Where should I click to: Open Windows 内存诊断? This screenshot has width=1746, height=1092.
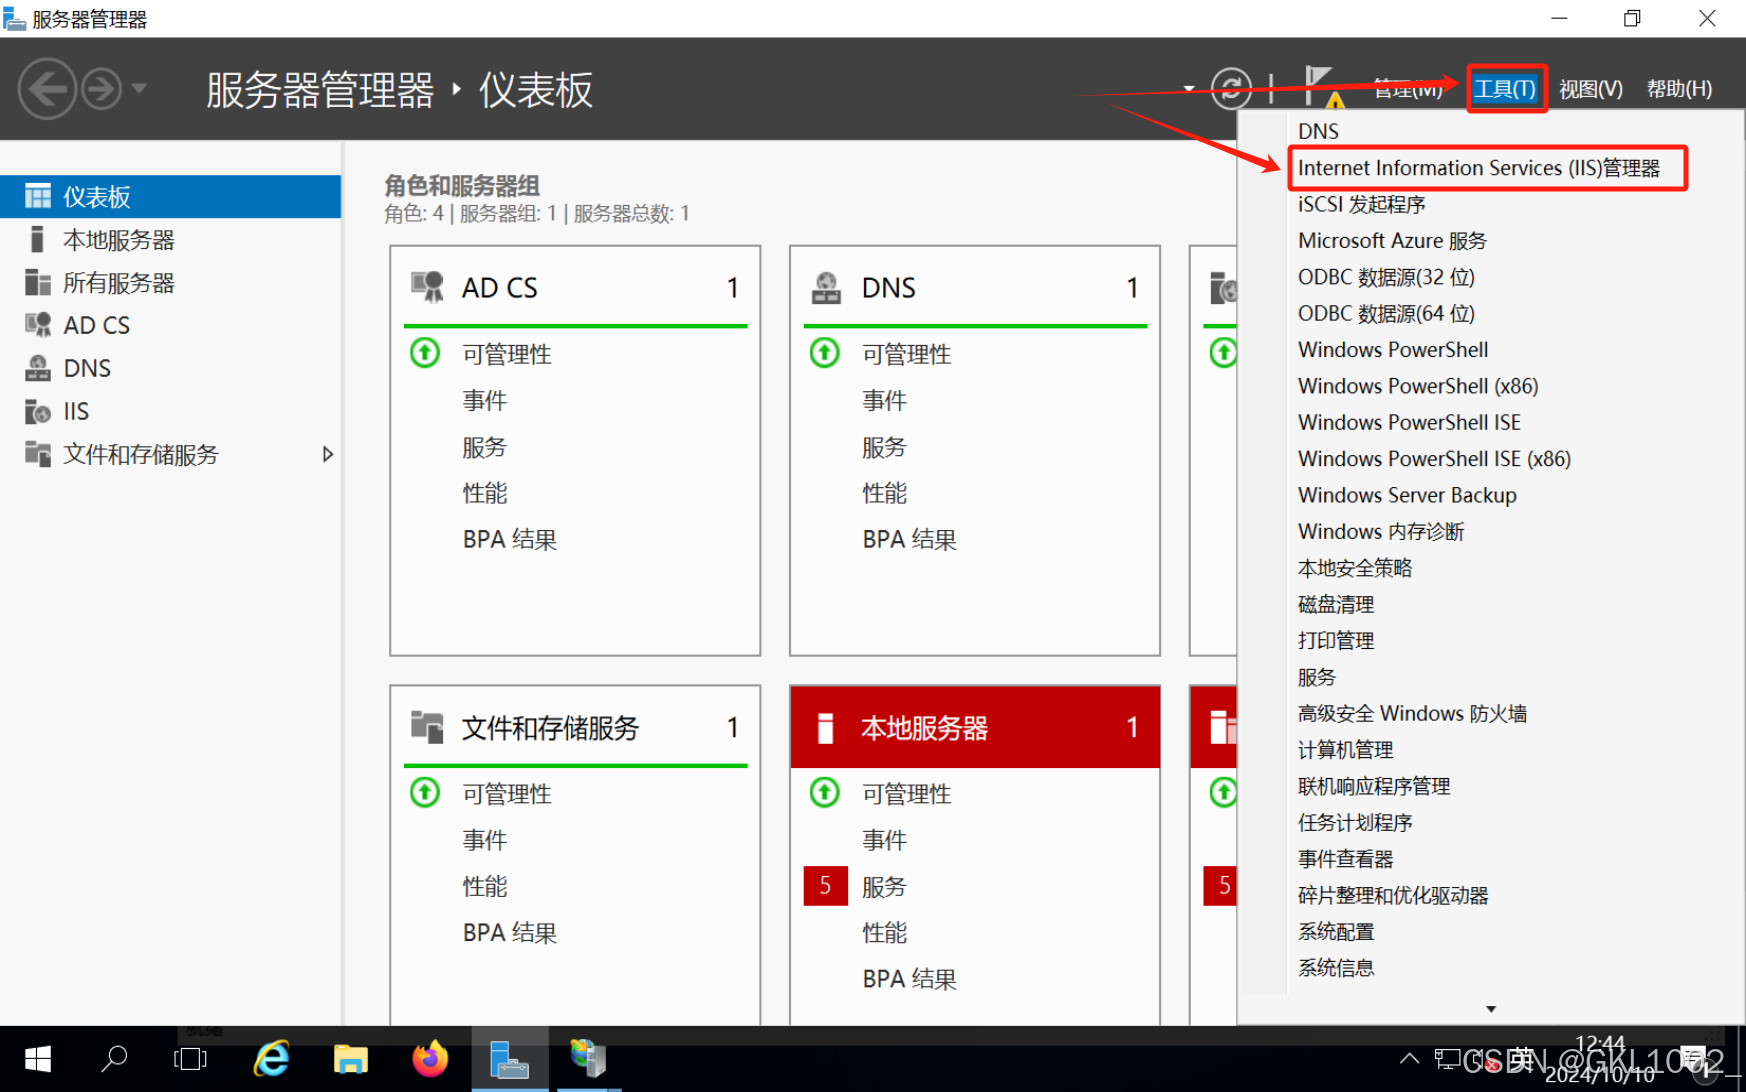(1381, 532)
